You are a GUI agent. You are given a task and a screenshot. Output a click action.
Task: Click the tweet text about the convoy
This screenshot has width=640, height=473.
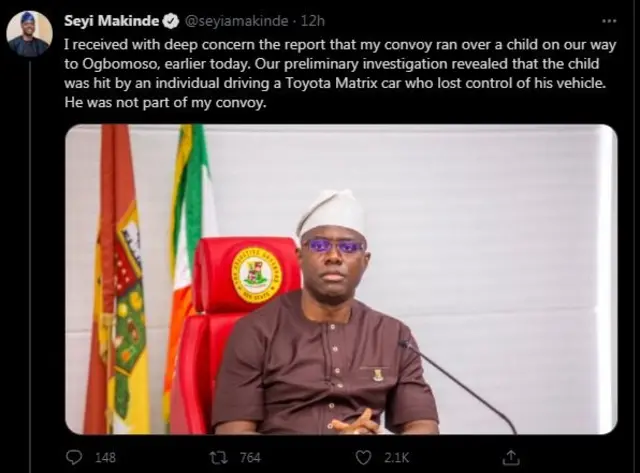pyautogui.click(x=340, y=73)
